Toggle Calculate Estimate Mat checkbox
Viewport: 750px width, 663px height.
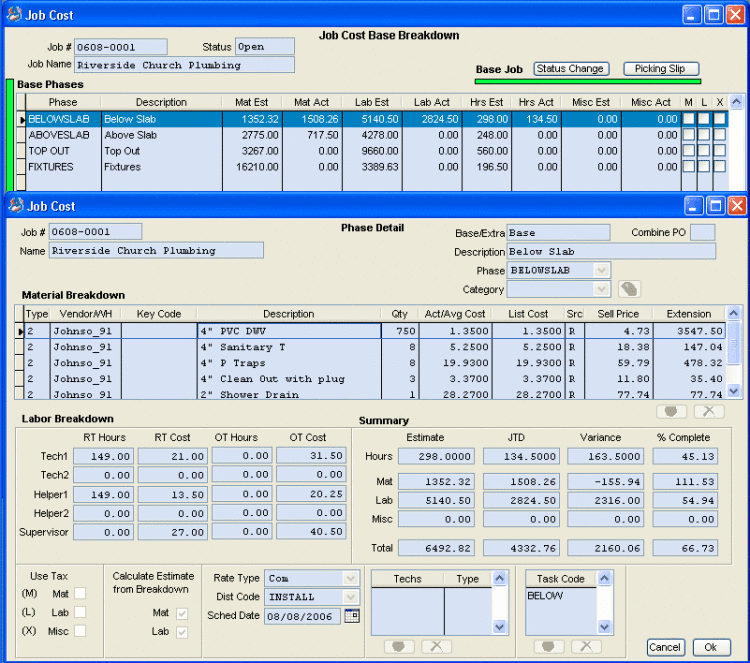click(x=182, y=613)
